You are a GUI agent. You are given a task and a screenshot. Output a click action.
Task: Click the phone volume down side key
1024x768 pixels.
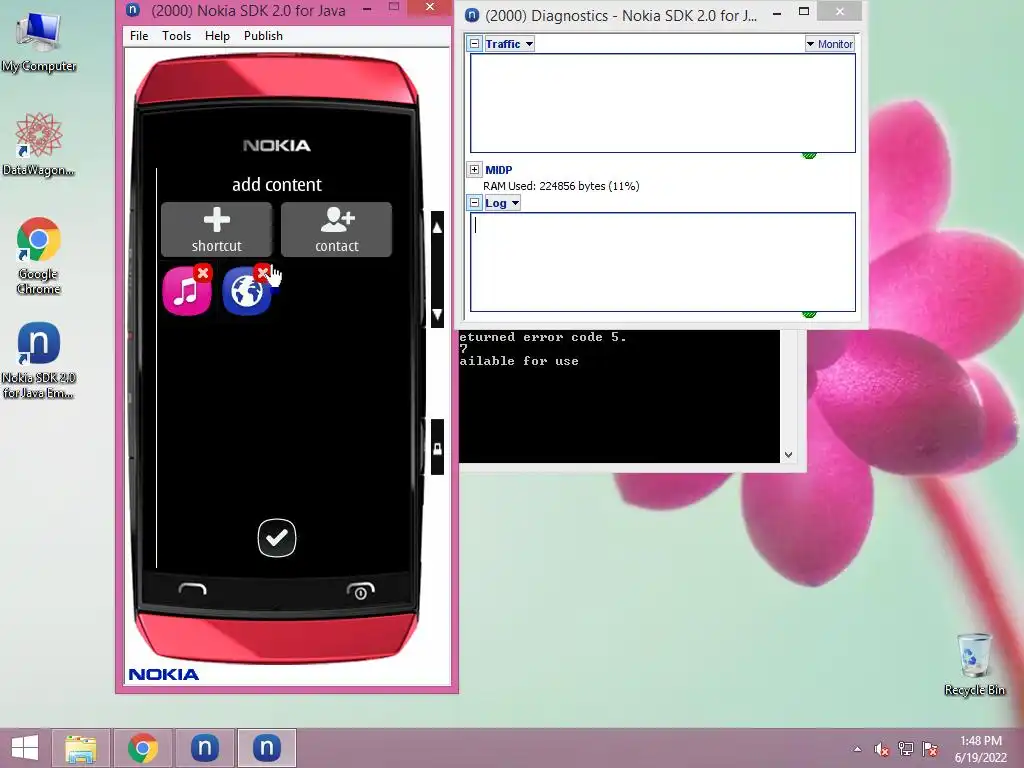tap(438, 313)
